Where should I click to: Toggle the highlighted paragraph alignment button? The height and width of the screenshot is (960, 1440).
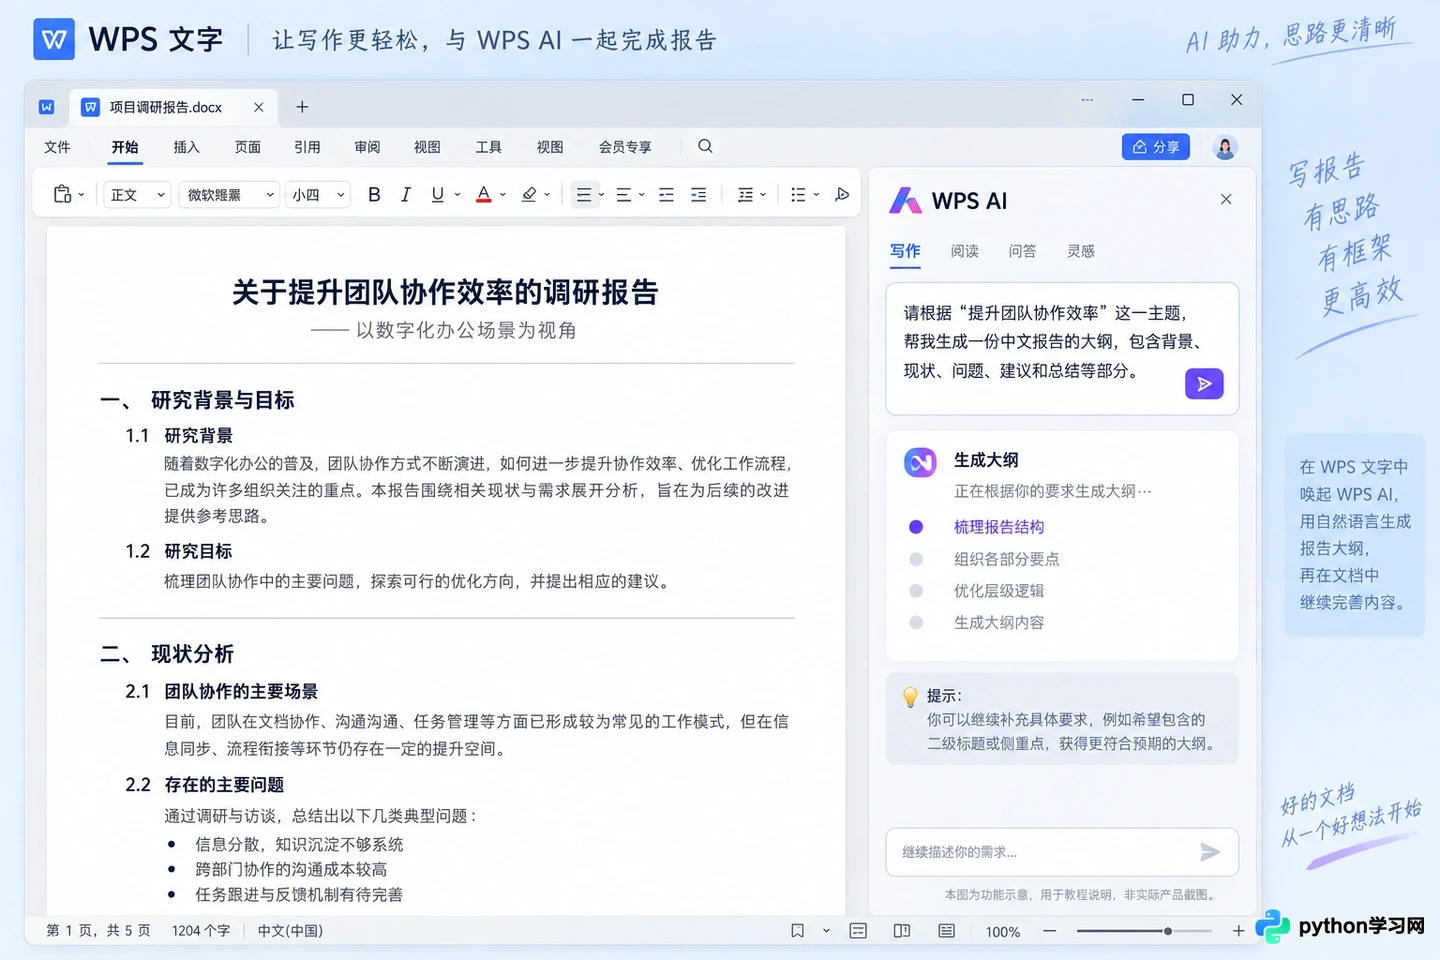point(587,195)
